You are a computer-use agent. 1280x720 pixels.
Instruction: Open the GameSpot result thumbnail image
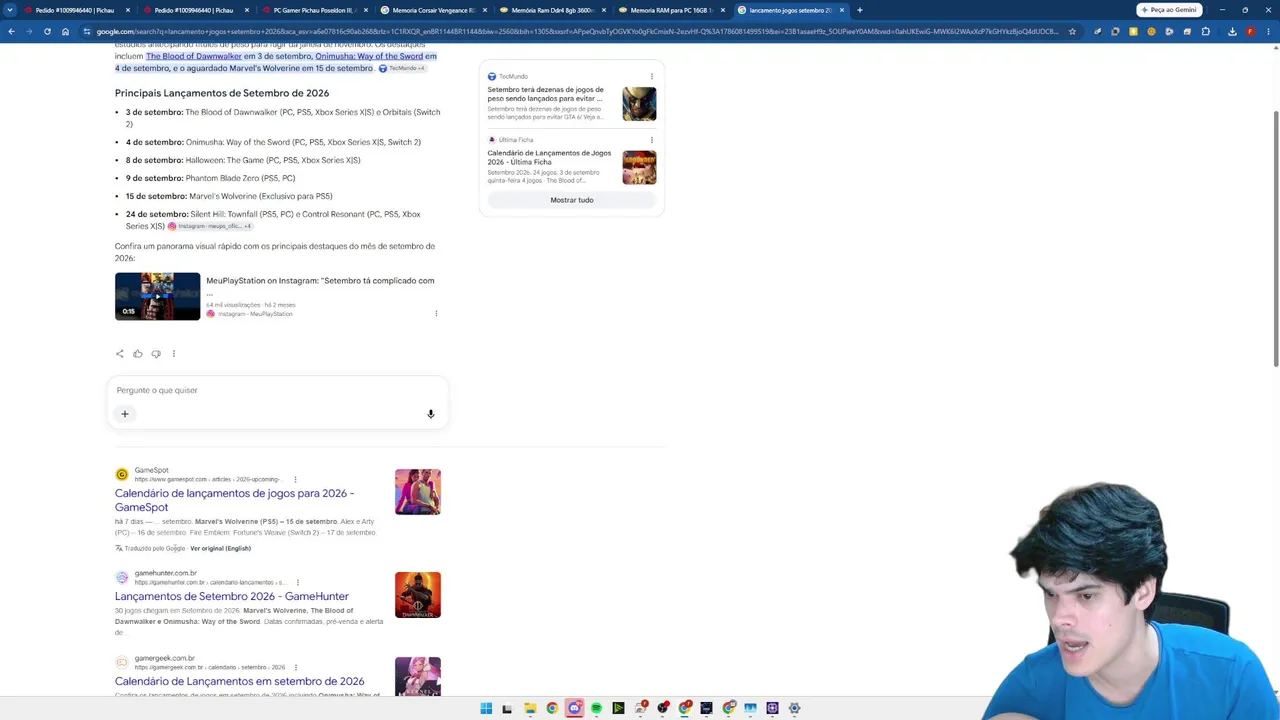(418, 492)
